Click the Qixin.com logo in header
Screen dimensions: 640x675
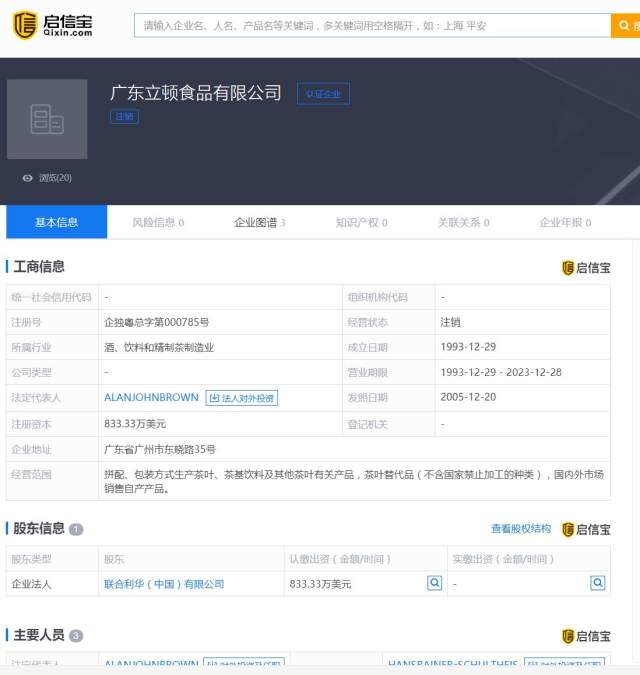53,25
